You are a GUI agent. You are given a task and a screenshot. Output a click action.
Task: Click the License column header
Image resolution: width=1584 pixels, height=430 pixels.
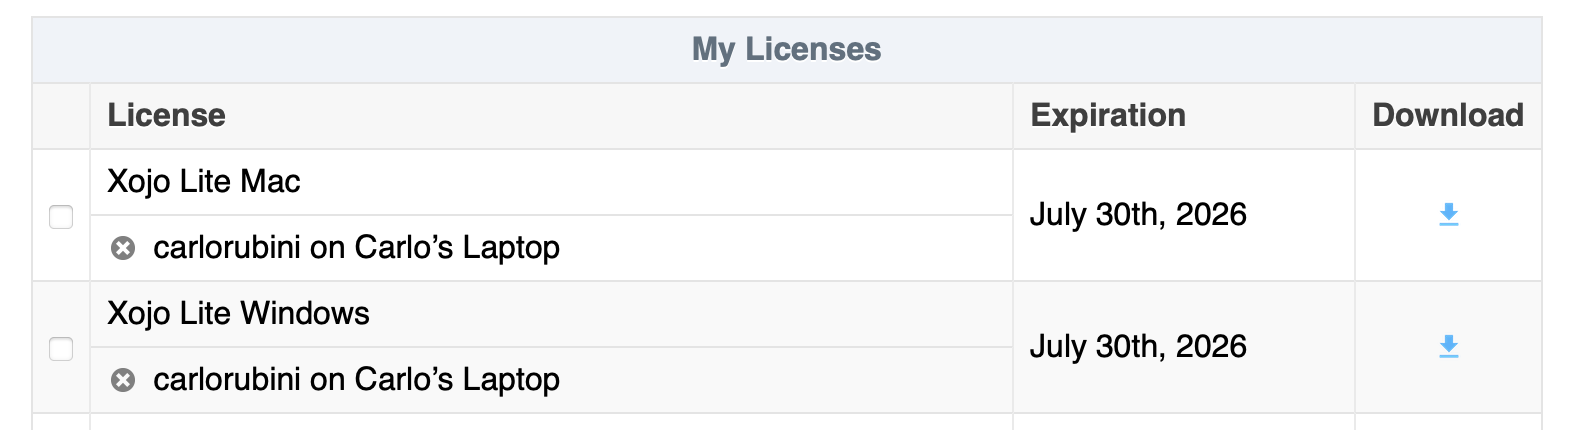pos(167,116)
